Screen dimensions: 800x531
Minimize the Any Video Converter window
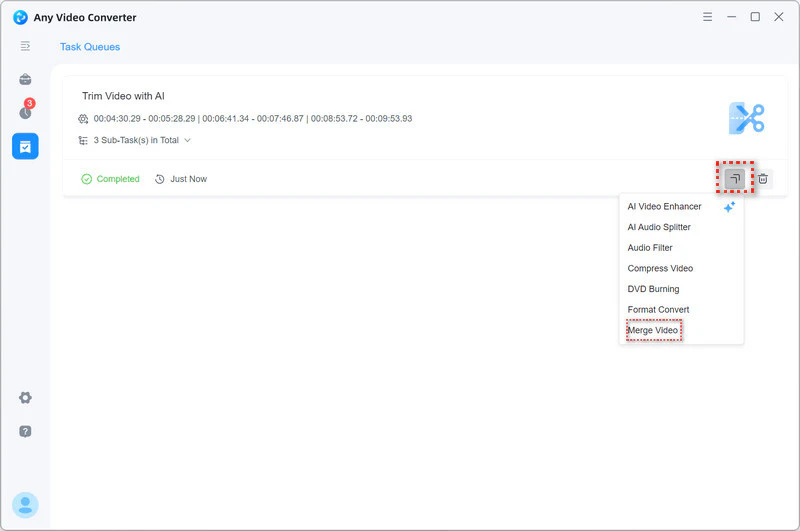tap(732, 17)
